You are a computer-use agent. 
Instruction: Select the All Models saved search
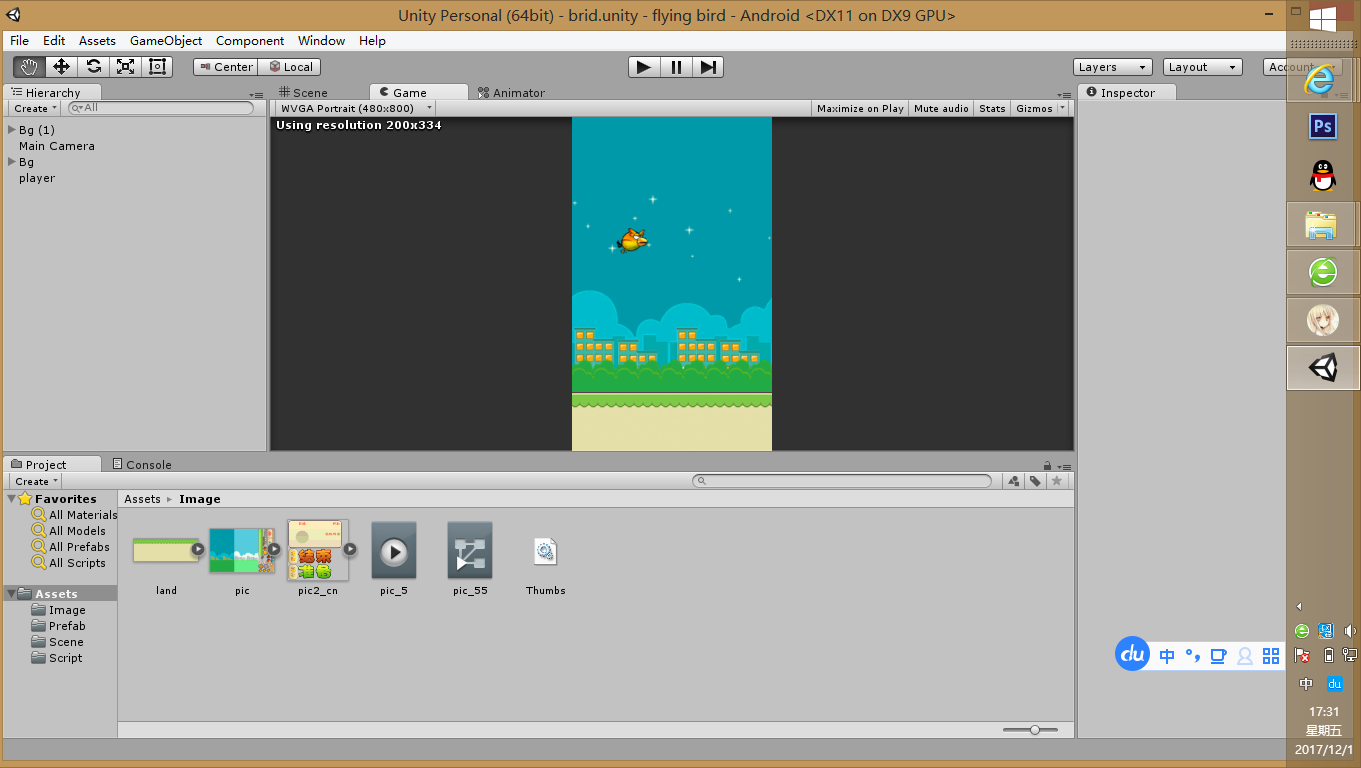69,531
